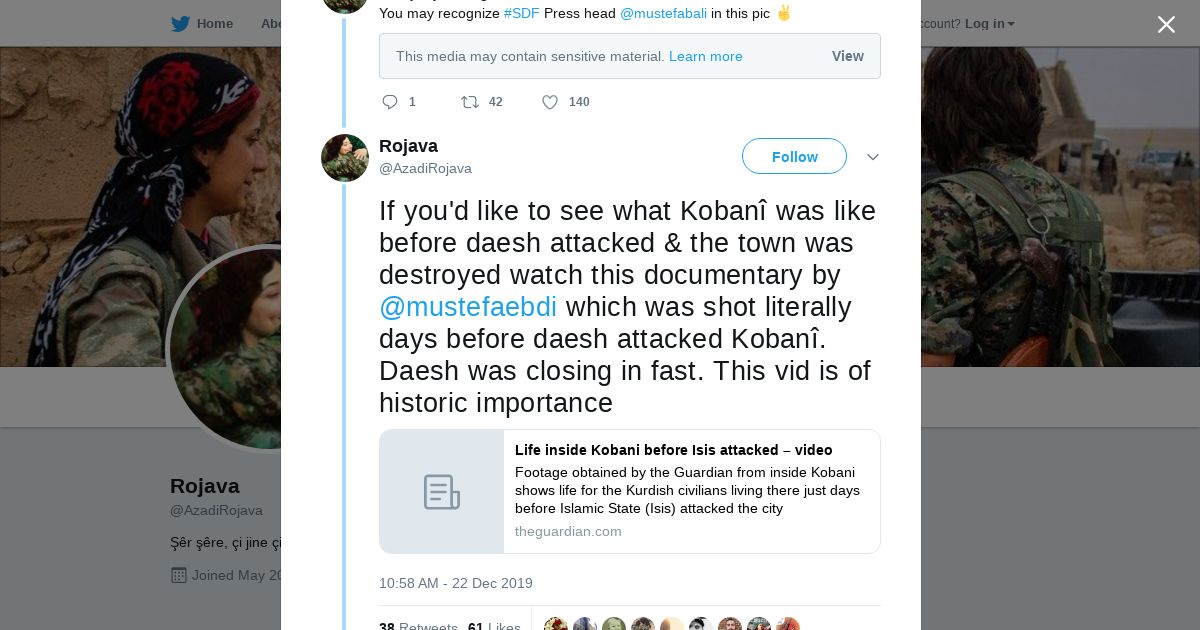Open the @mustefaebdi mention in tweet

[x=468, y=307]
